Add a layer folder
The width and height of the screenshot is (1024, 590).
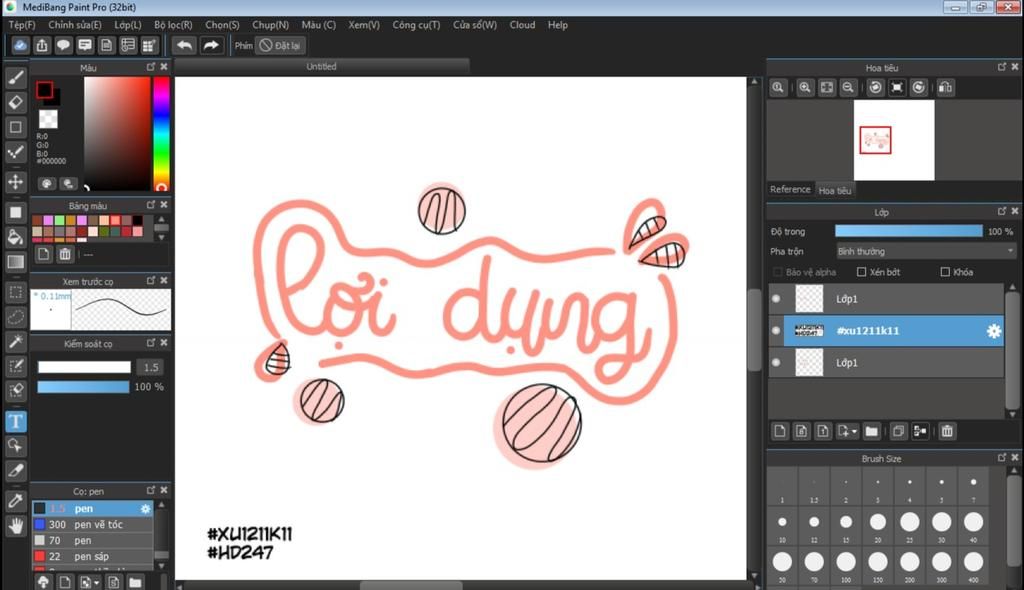click(x=871, y=431)
